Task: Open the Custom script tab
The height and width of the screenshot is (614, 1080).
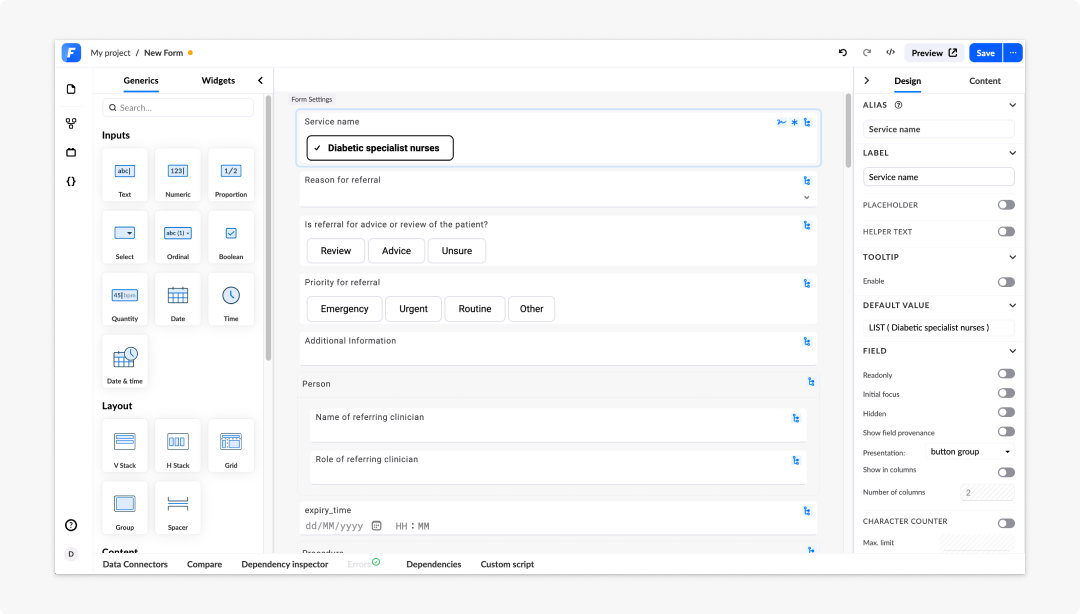Action: pyautogui.click(x=507, y=564)
